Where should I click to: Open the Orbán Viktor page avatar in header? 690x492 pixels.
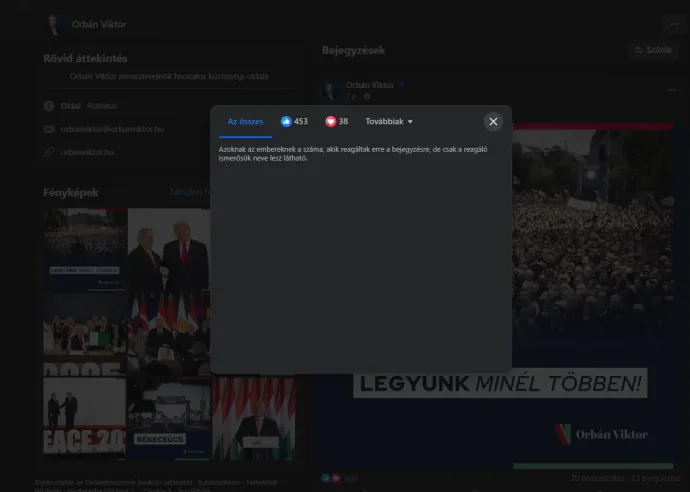pyautogui.click(x=55, y=24)
